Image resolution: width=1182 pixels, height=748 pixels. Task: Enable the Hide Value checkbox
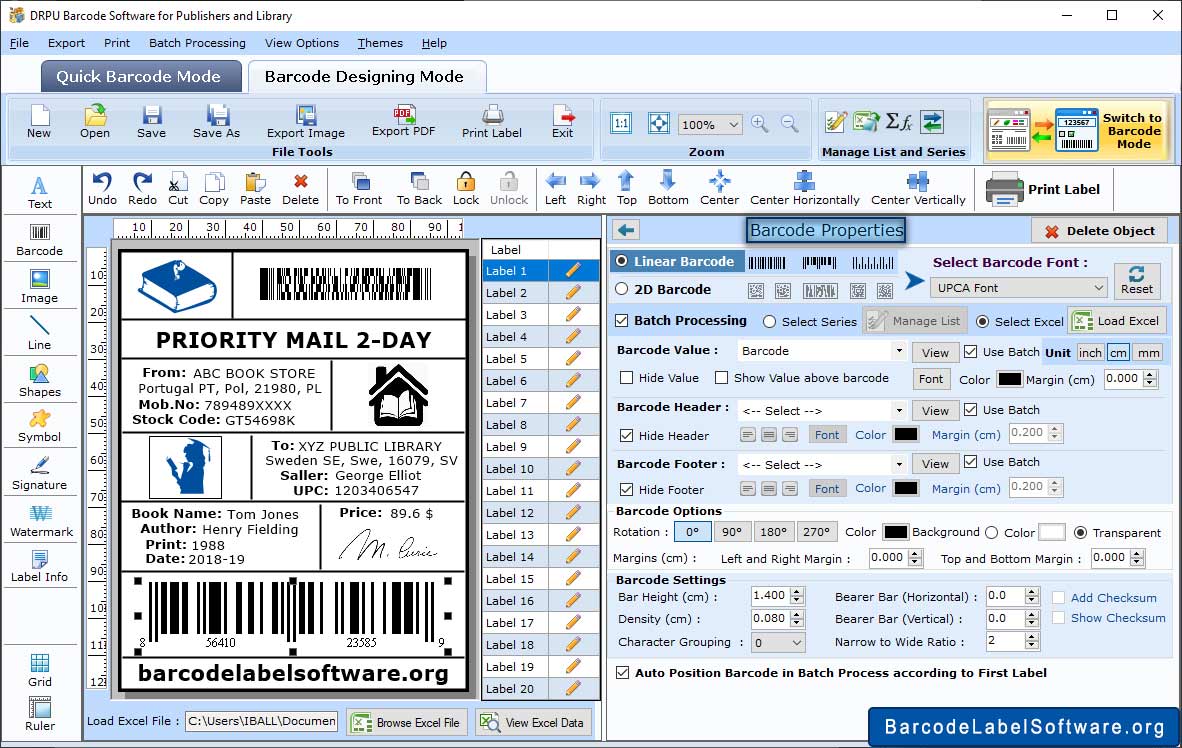[626, 378]
